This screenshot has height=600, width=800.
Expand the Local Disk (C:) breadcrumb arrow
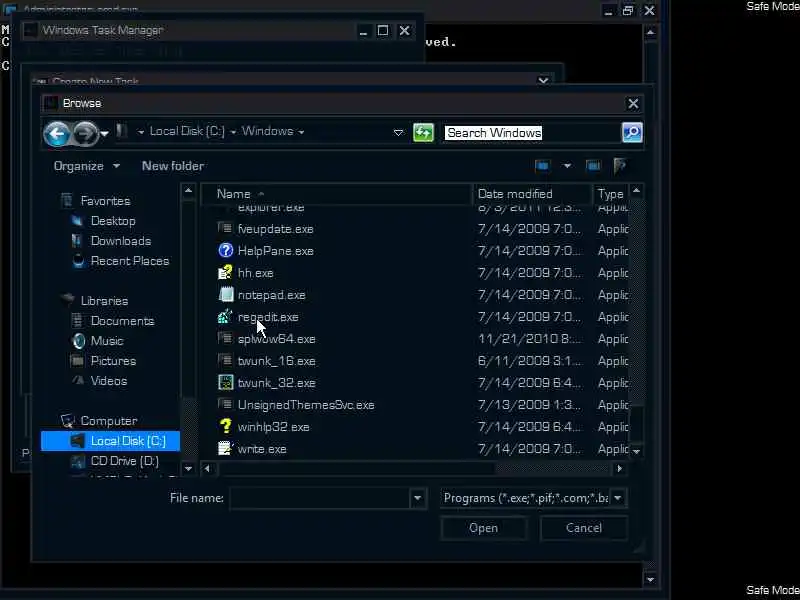coord(233,132)
